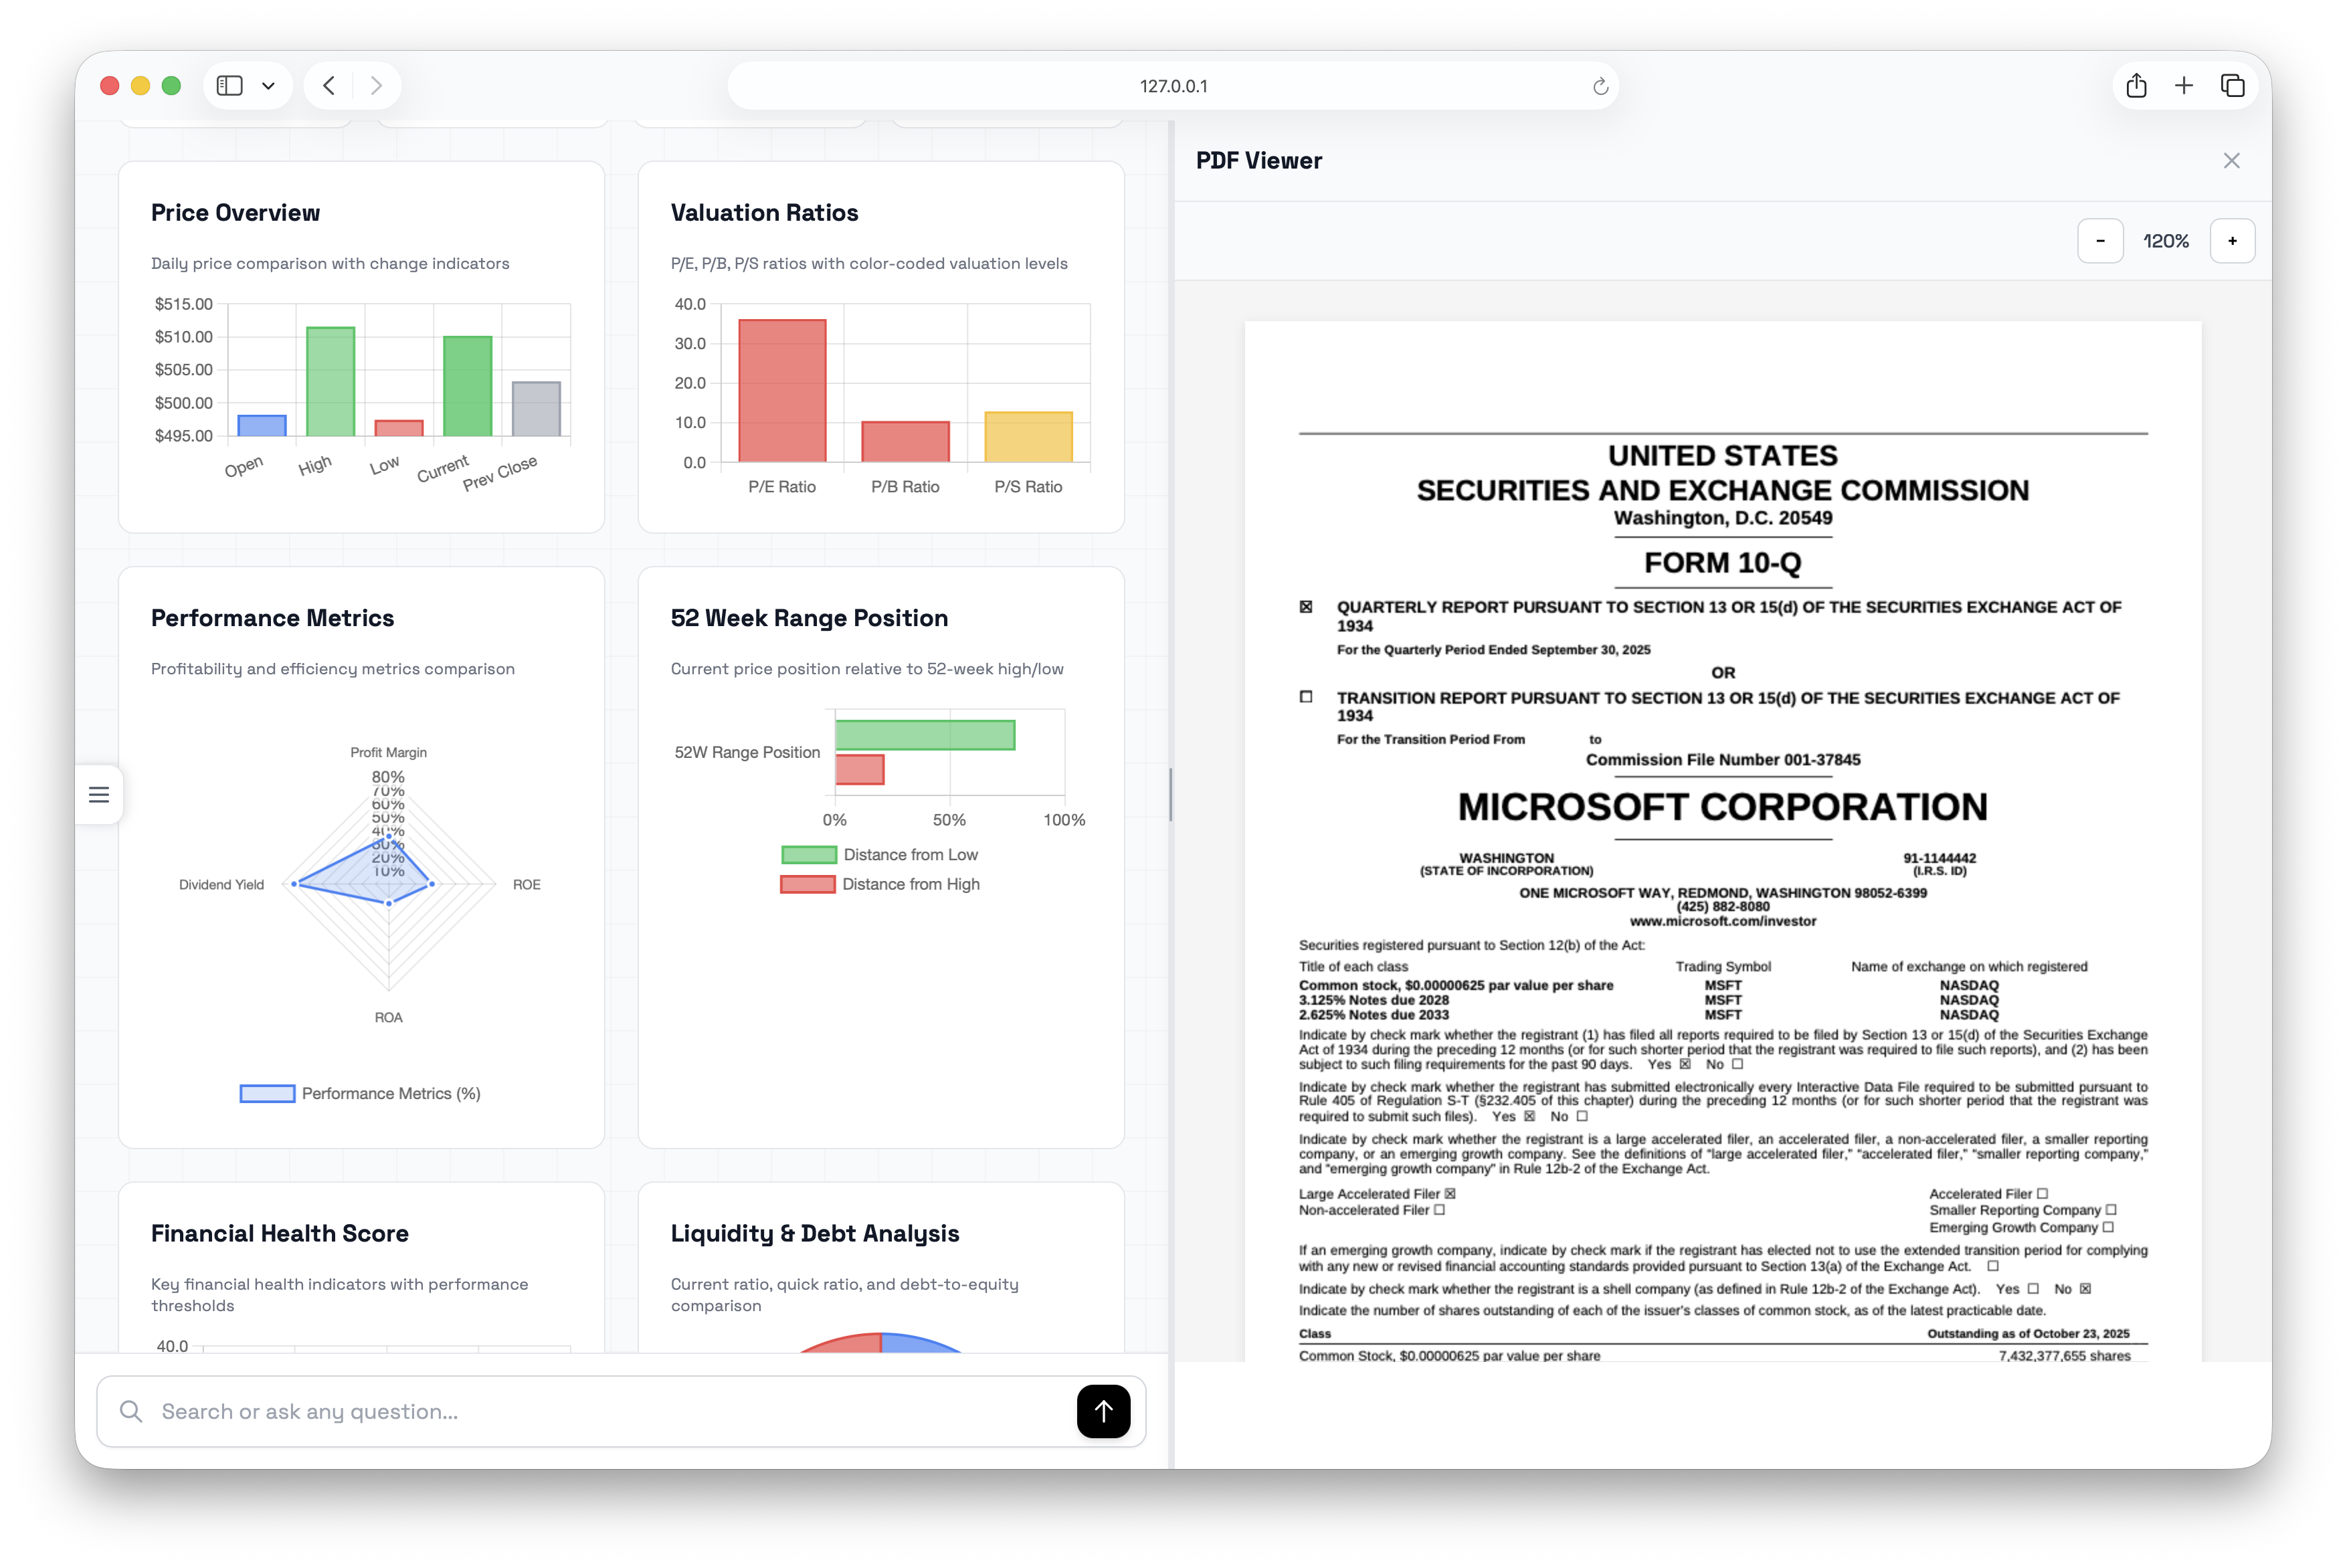Image resolution: width=2347 pixels, height=1568 pixels.
Task: Close the PDF Viewer panel
Action: click(x=2231, y=161)
